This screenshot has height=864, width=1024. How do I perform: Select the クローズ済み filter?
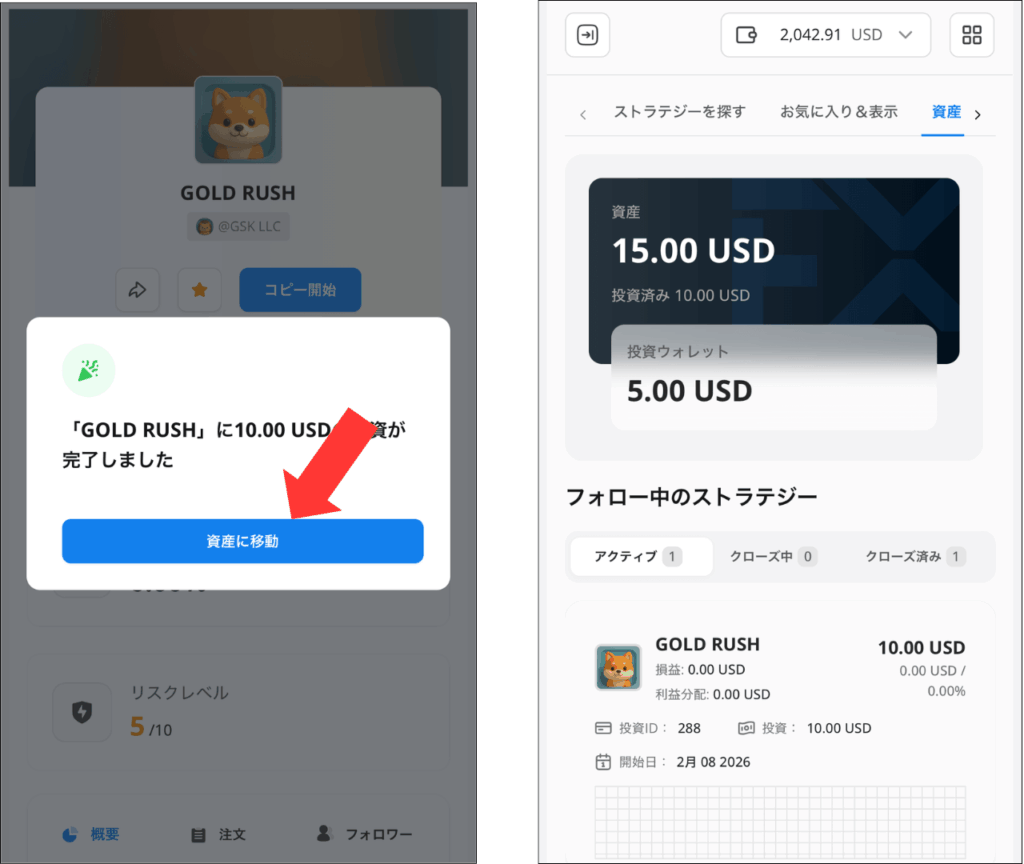pos(915,556)
